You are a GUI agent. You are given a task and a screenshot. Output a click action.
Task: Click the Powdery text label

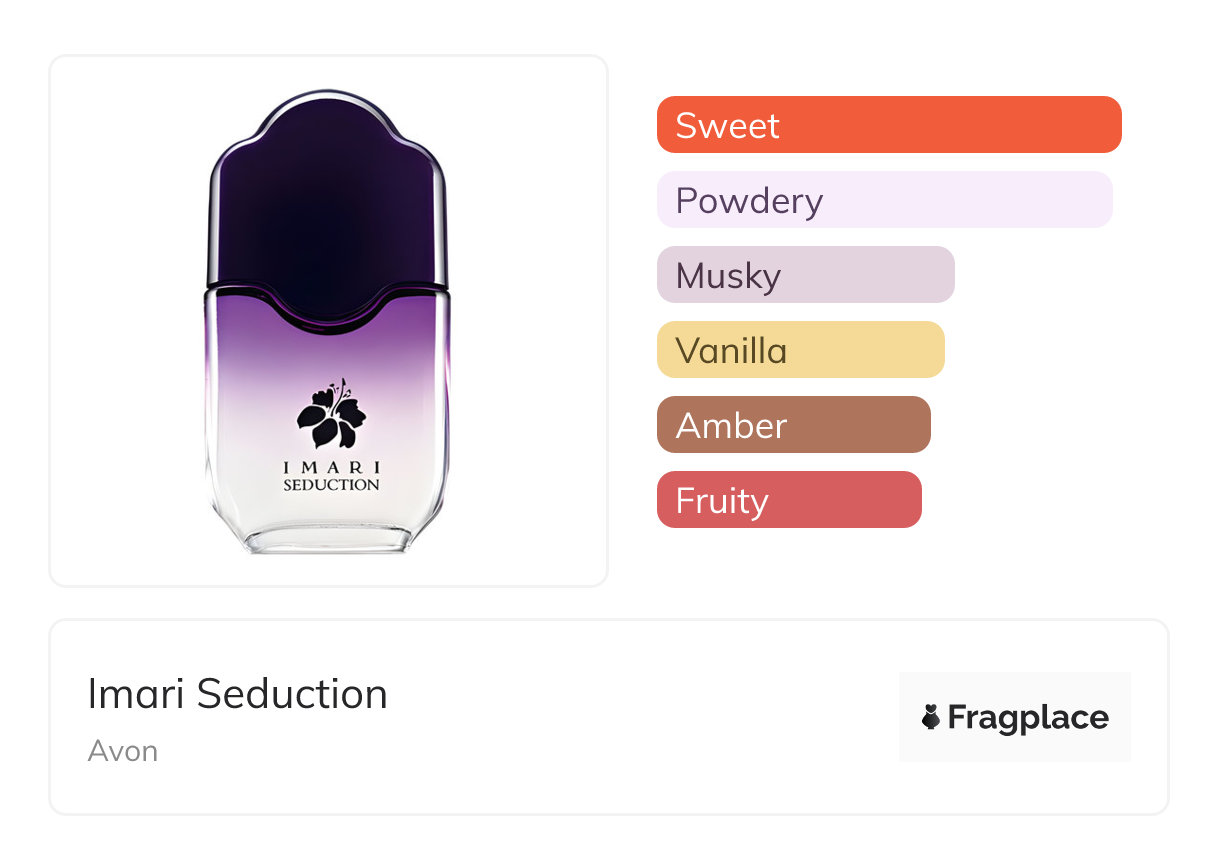coord(749,201)
